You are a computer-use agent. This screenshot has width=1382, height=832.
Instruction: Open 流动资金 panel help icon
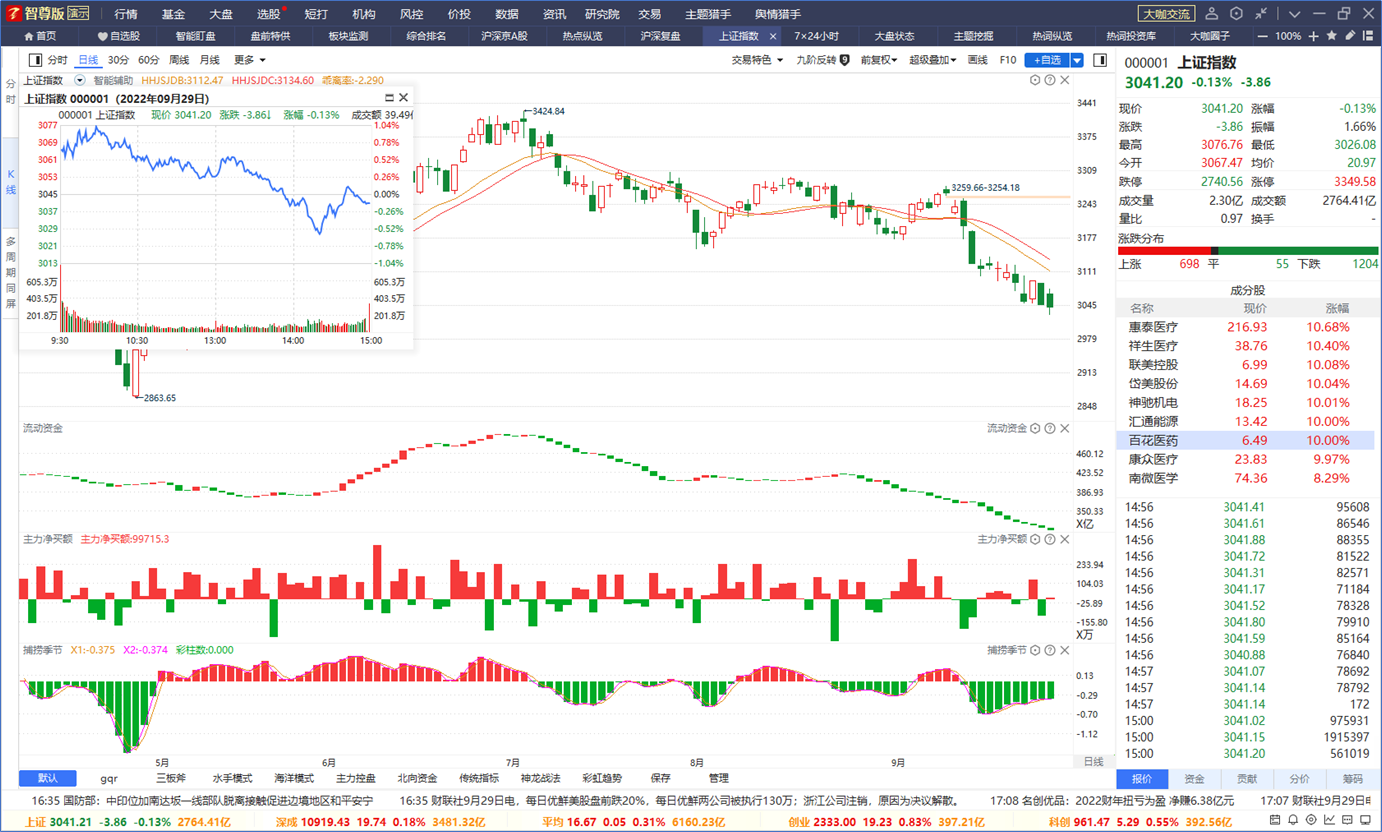pyautogui.click(x=1049, y=428)
